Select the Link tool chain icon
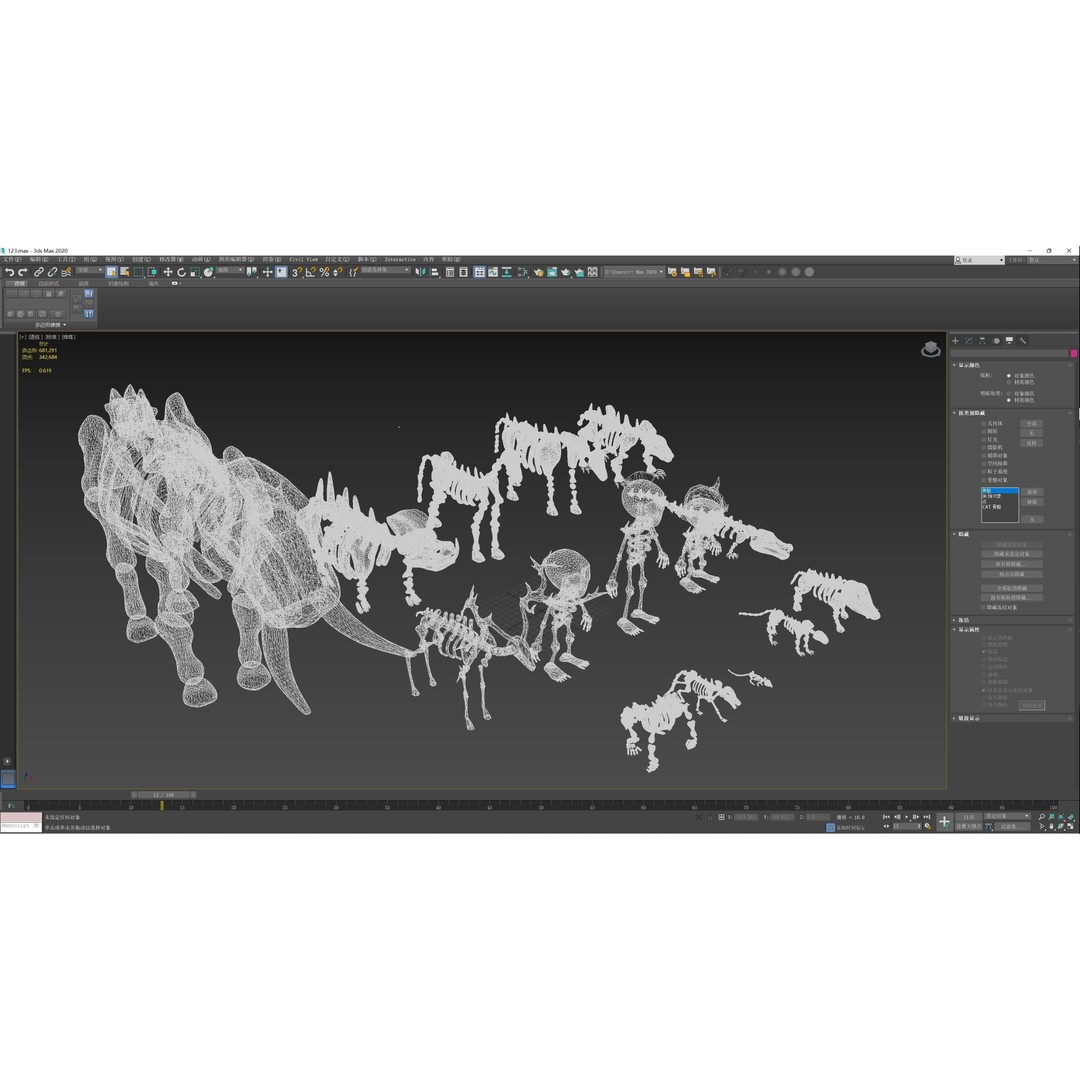The height and width of the screenshot is (1080, 1080). [x=39, y=272]
